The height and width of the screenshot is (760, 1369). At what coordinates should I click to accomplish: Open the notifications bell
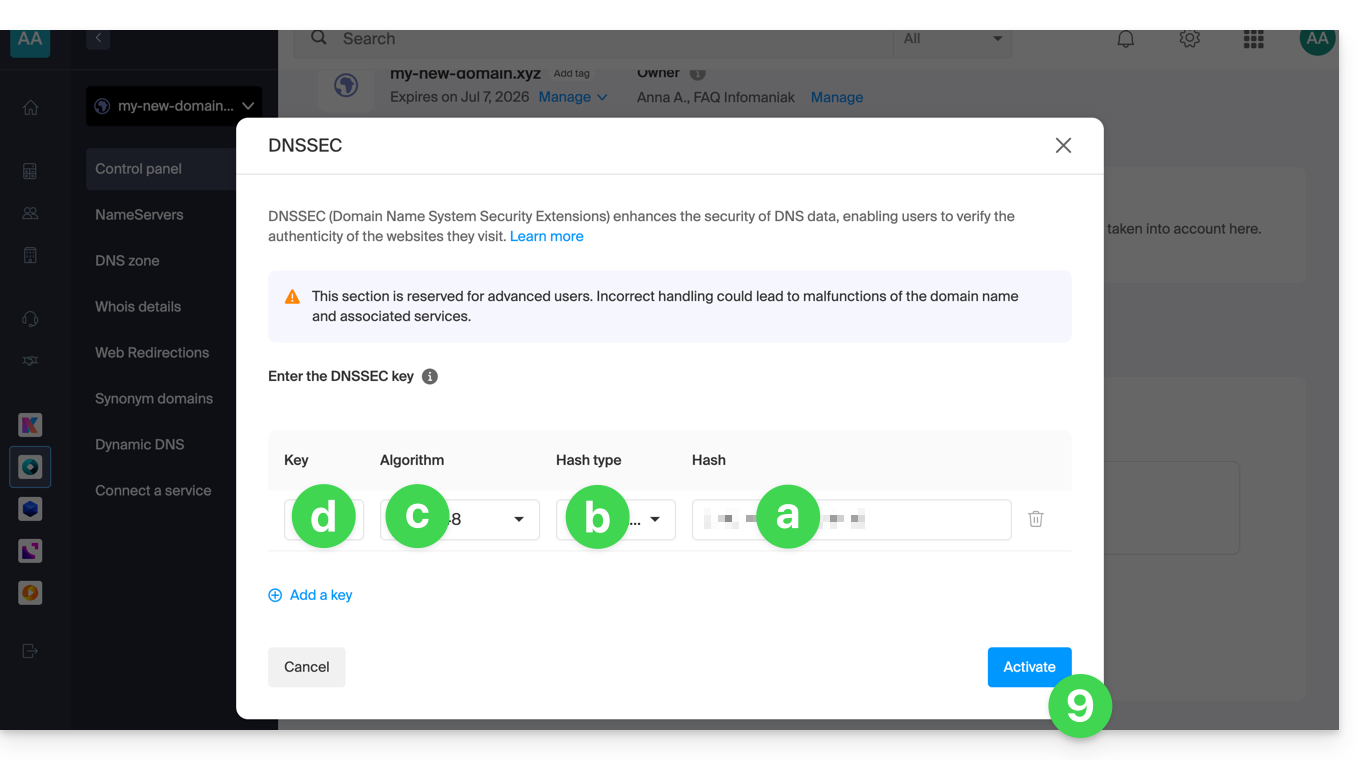coord(1126,39)
